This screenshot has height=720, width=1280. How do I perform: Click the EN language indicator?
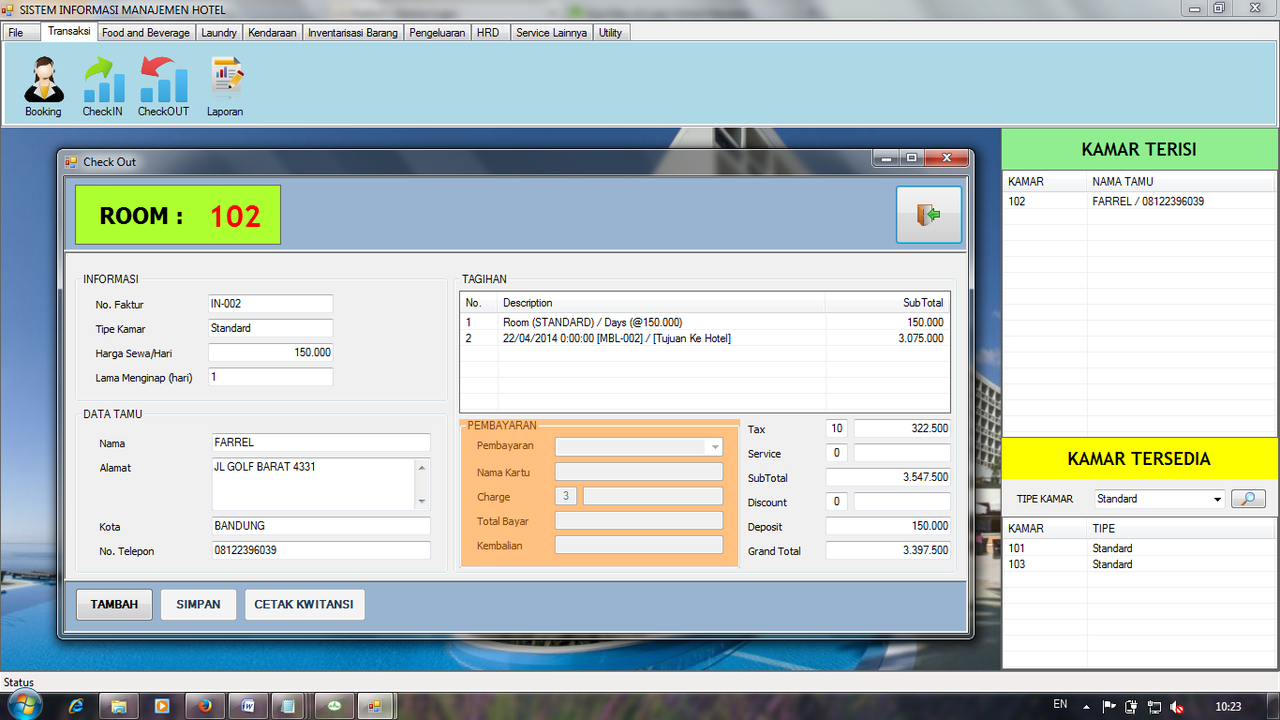point(1060,705)
